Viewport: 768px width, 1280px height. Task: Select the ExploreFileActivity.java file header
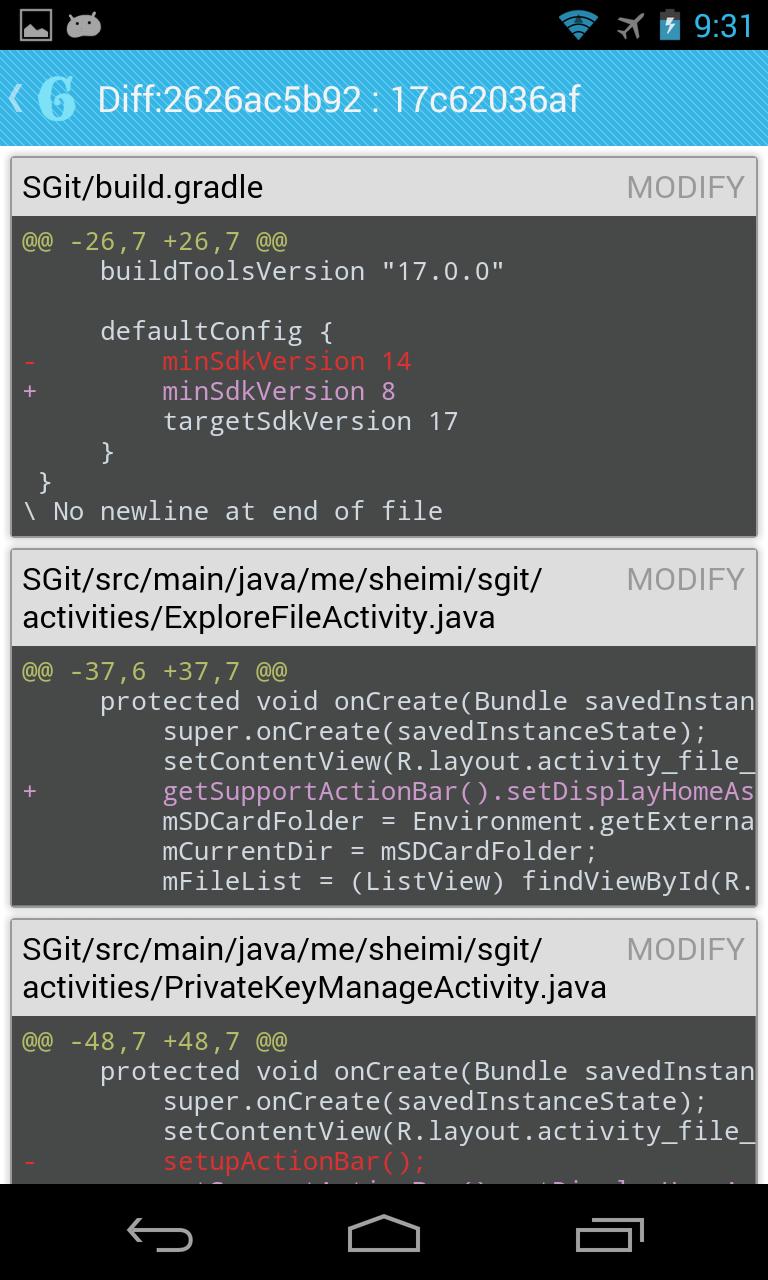(x=282, y=598)
